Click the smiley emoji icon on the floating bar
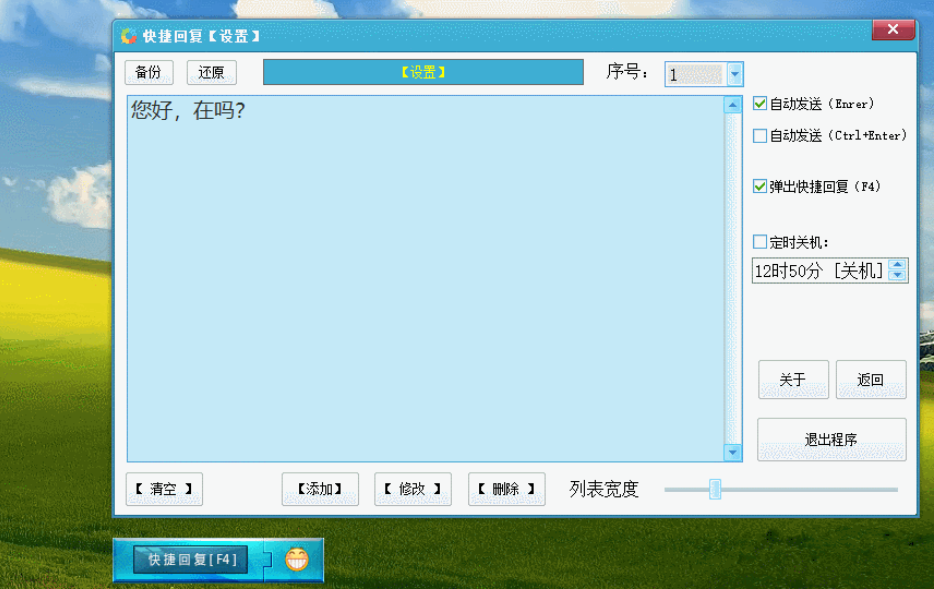 tap(297, 559)
